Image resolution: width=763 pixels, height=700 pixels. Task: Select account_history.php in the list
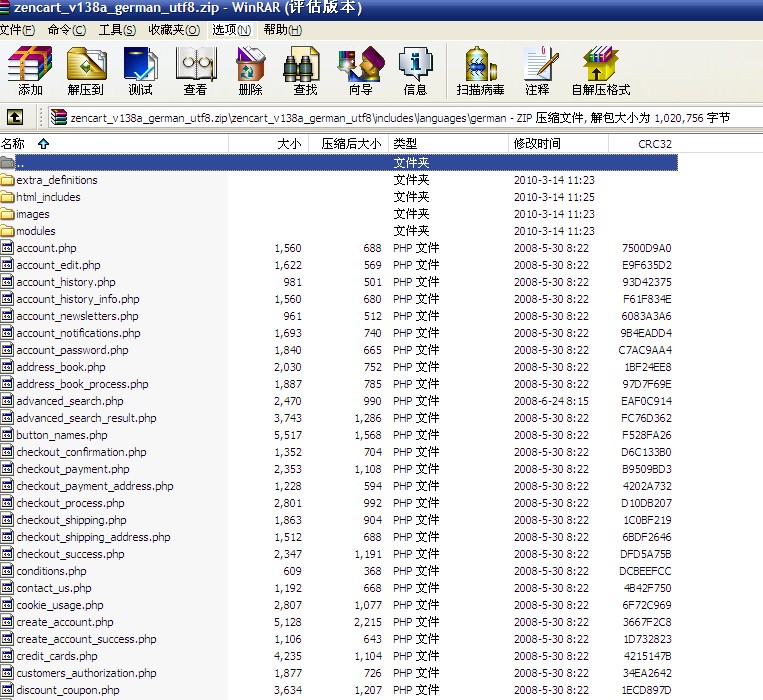(66, 282)
